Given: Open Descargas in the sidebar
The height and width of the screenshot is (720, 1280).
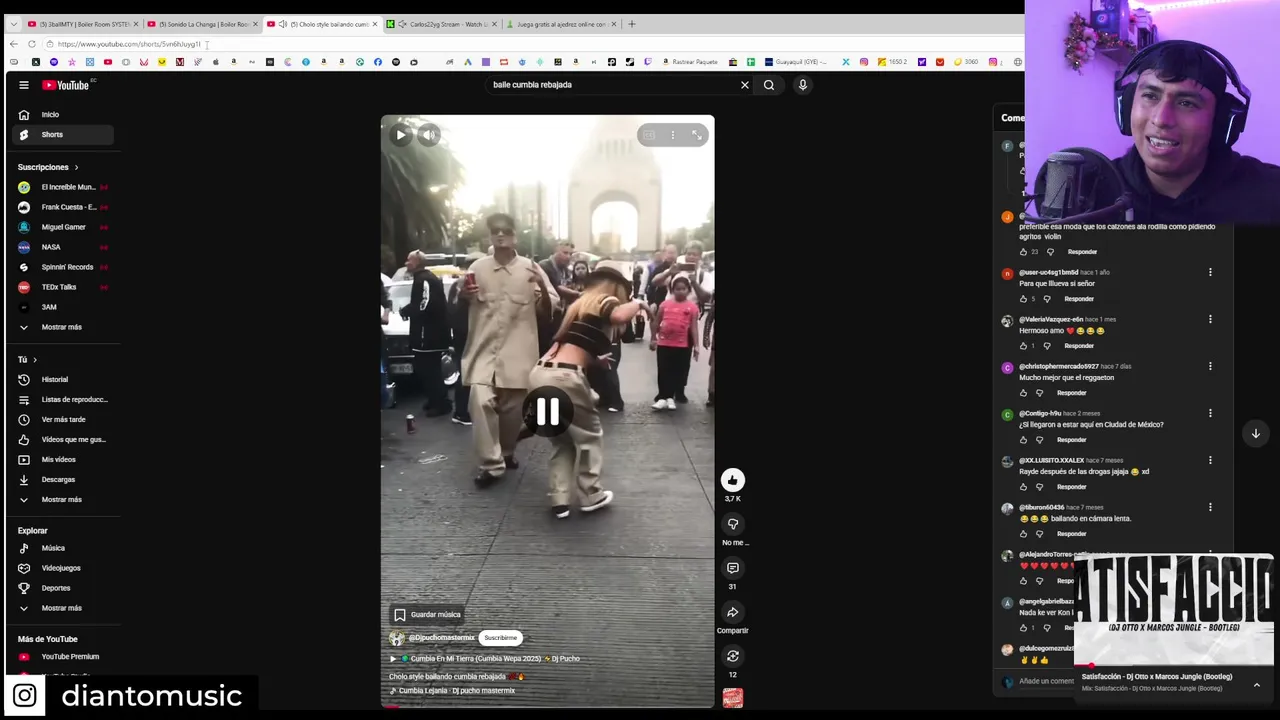Looking at the screenshot, I should coord(62,480).
